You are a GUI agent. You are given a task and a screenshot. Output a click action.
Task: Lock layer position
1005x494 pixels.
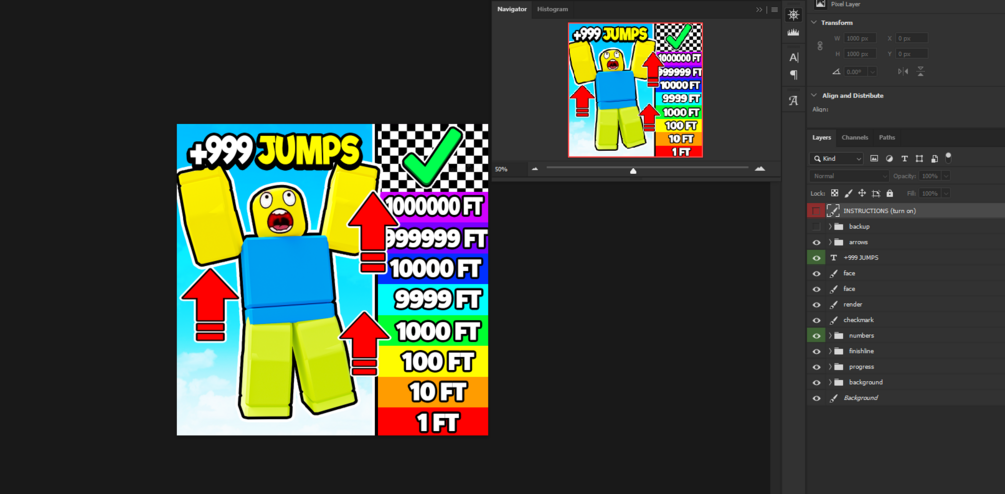pos(862,193)
